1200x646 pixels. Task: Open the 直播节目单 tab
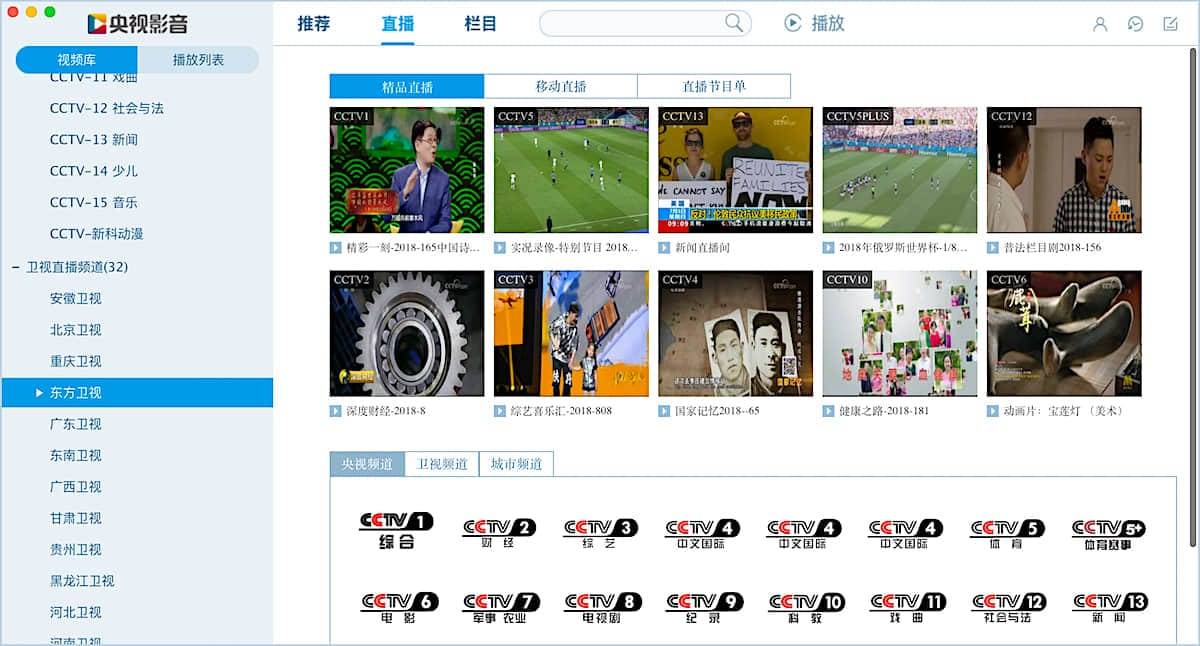tap(713, 86)
